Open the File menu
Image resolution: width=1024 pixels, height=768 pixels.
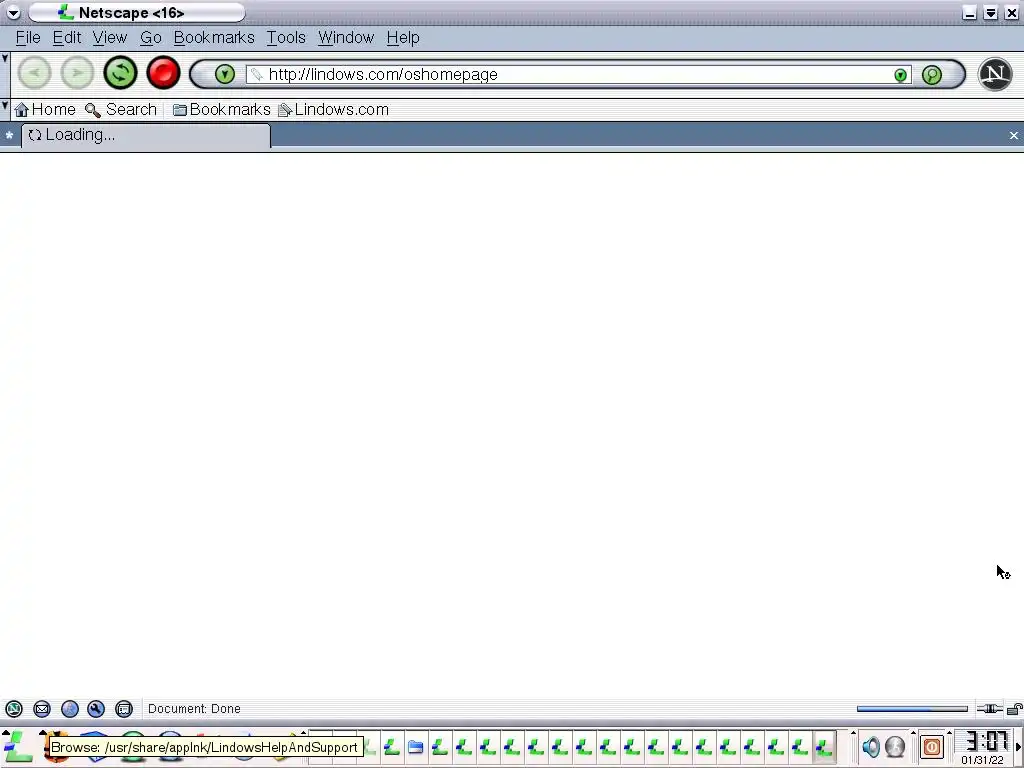(28, 38)
